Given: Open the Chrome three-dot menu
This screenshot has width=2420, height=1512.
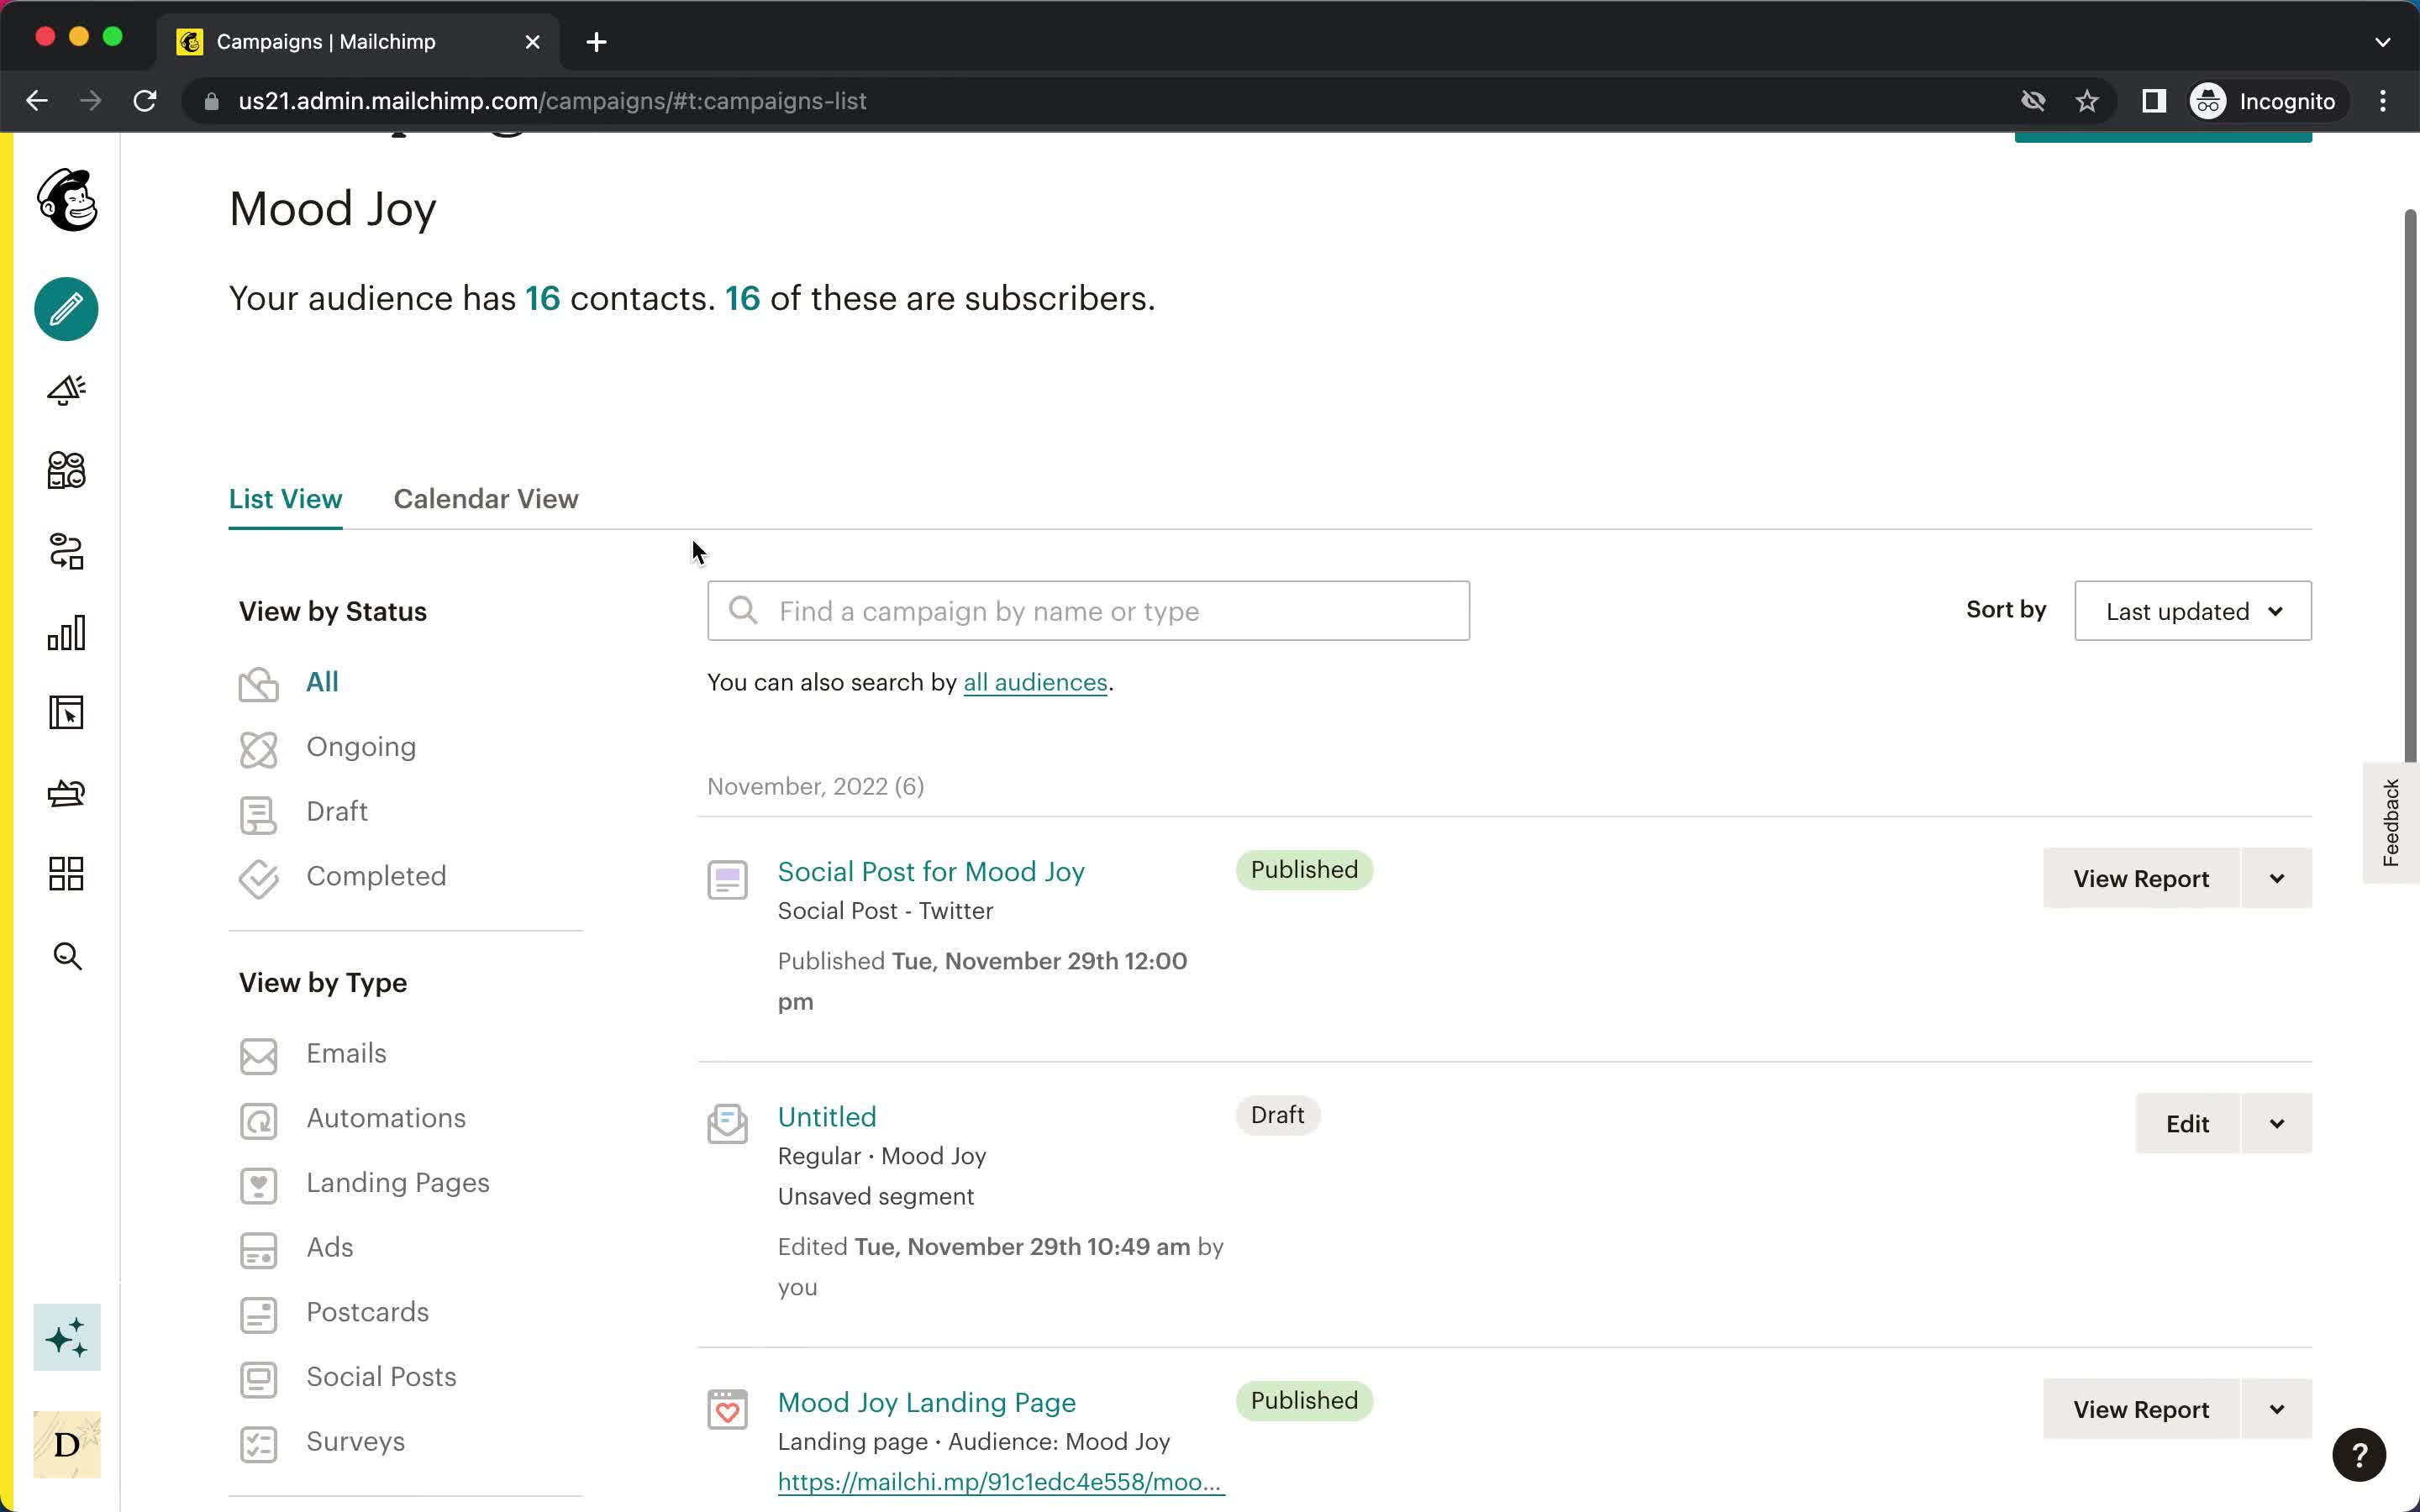Looking at the screenshot, I should 2383,101.
